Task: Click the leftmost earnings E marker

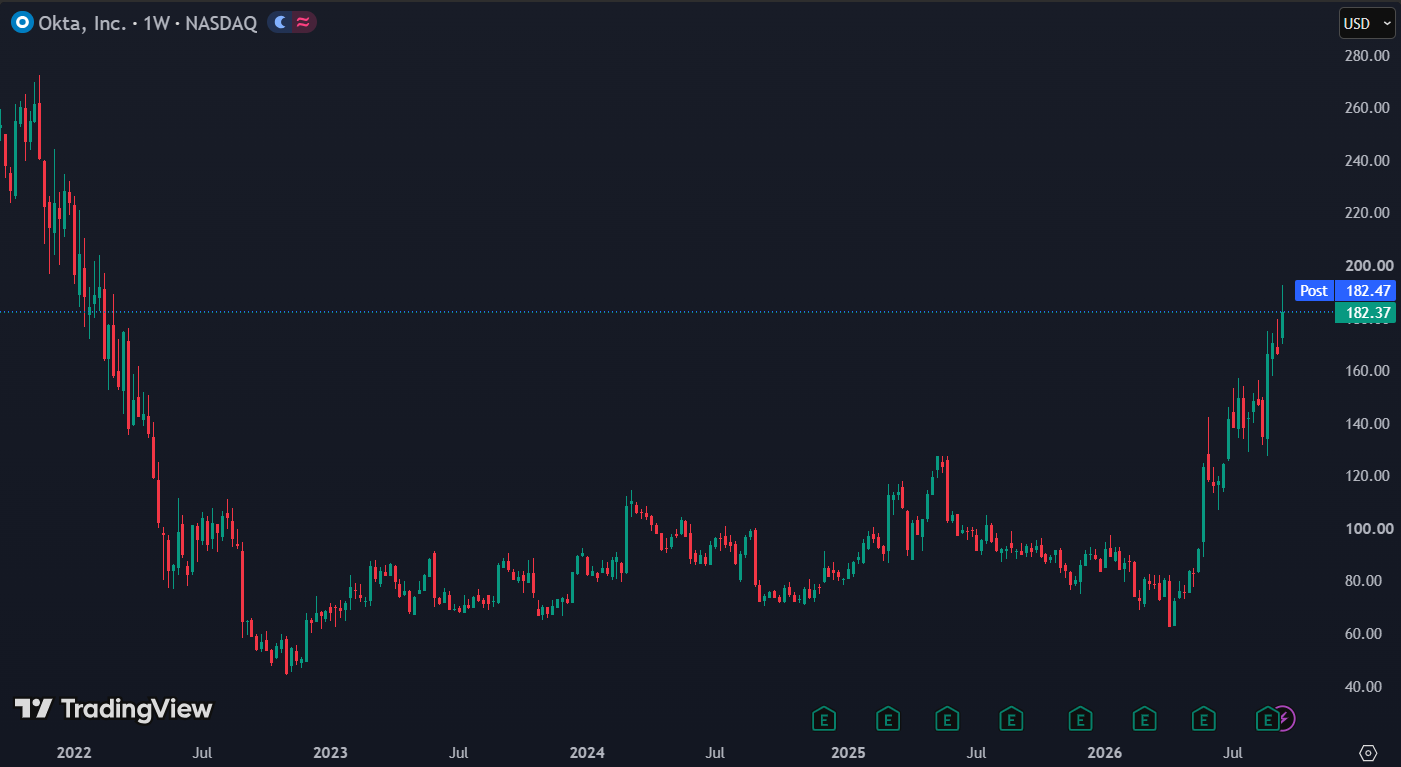Action: [x=824, y=718]
